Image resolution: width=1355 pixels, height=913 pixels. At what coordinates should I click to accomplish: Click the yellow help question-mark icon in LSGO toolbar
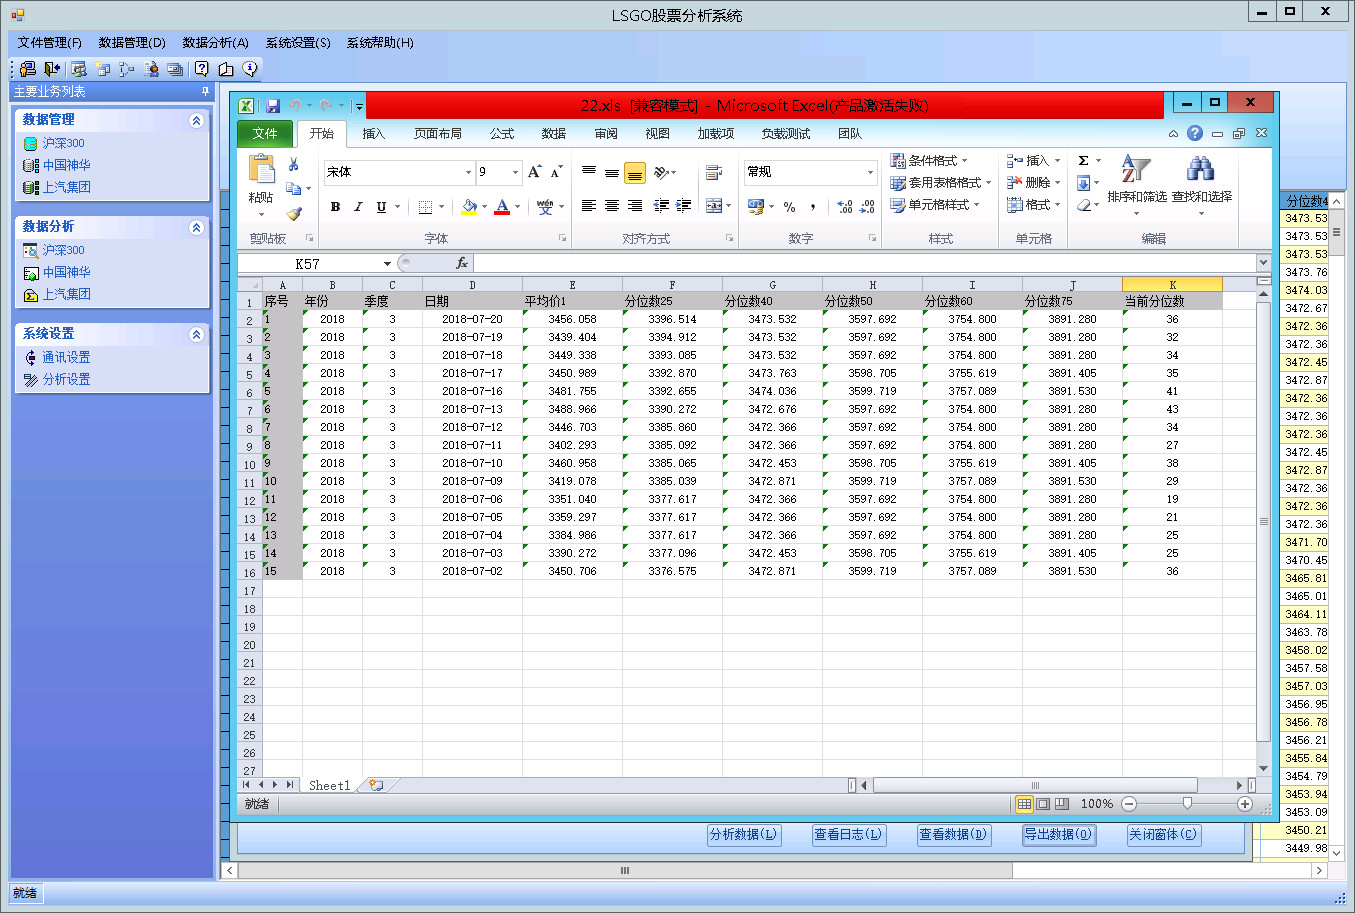[x=202, y=69]
